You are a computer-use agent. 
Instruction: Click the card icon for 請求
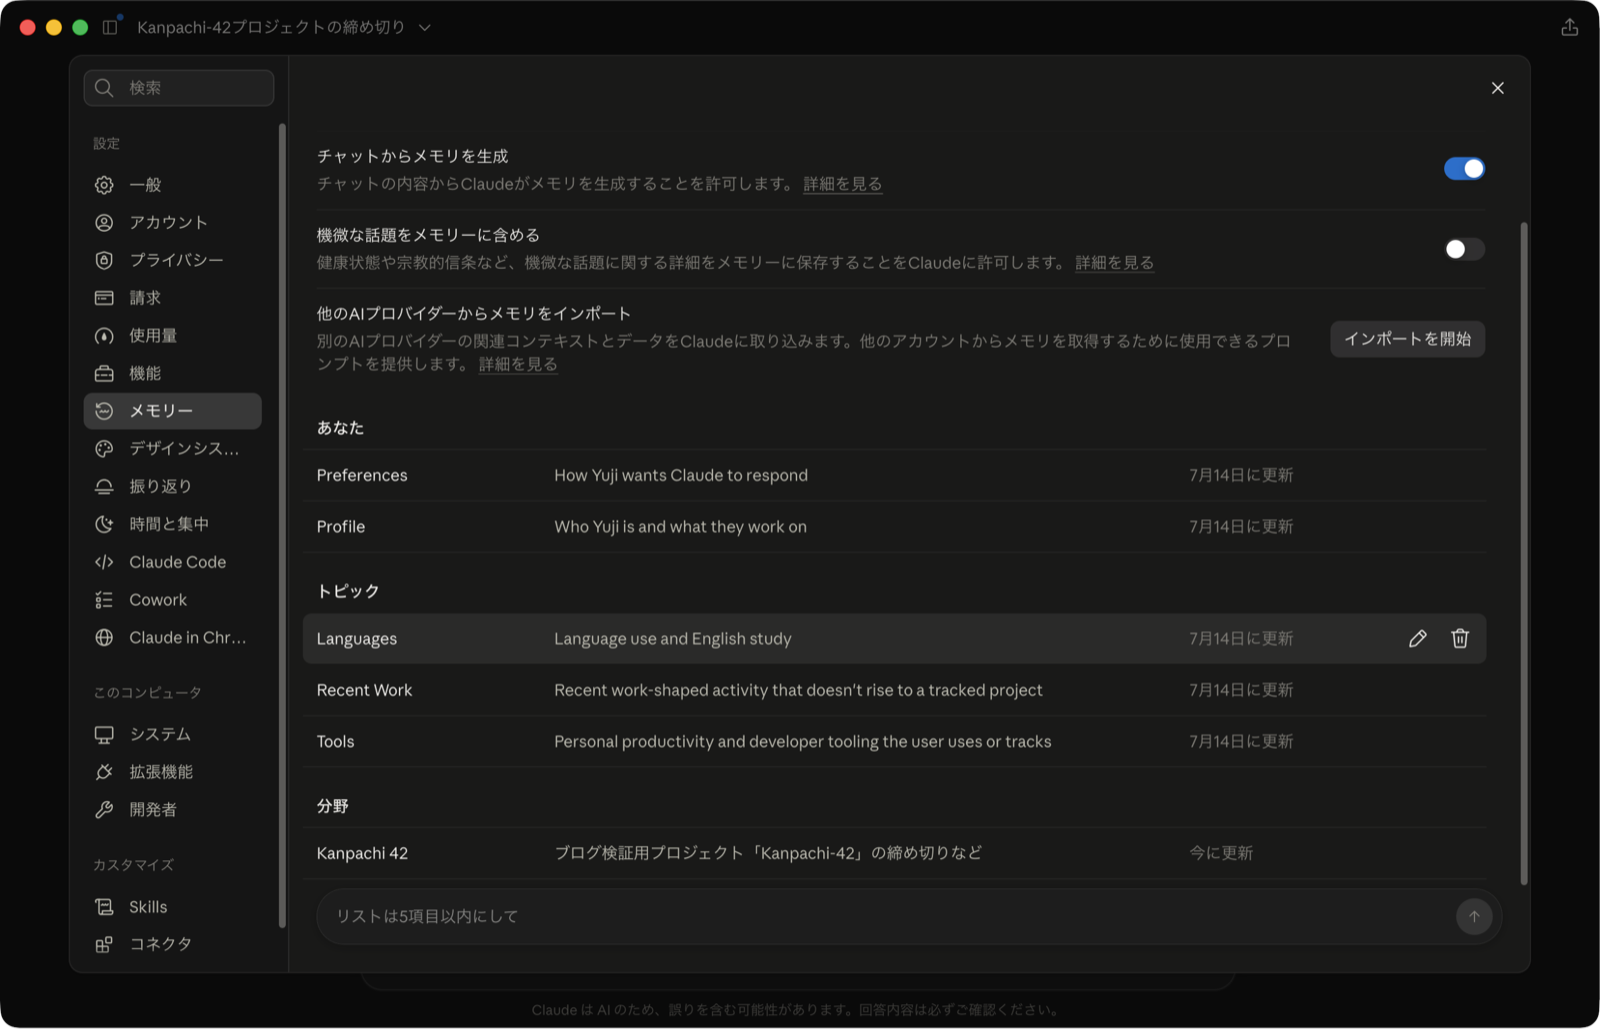tap(104, 298)
